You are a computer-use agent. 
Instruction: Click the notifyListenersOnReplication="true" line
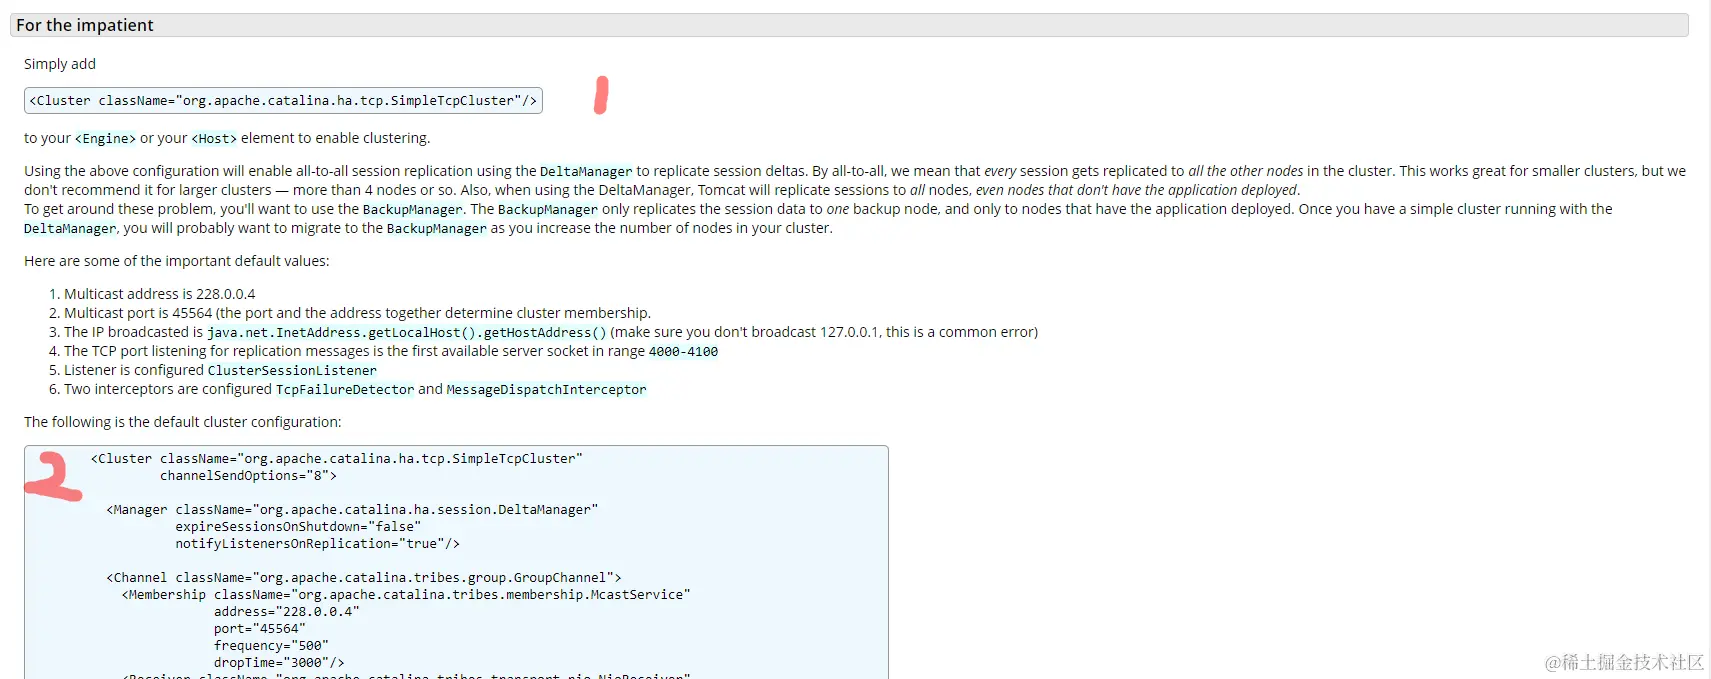coord(318,544)
